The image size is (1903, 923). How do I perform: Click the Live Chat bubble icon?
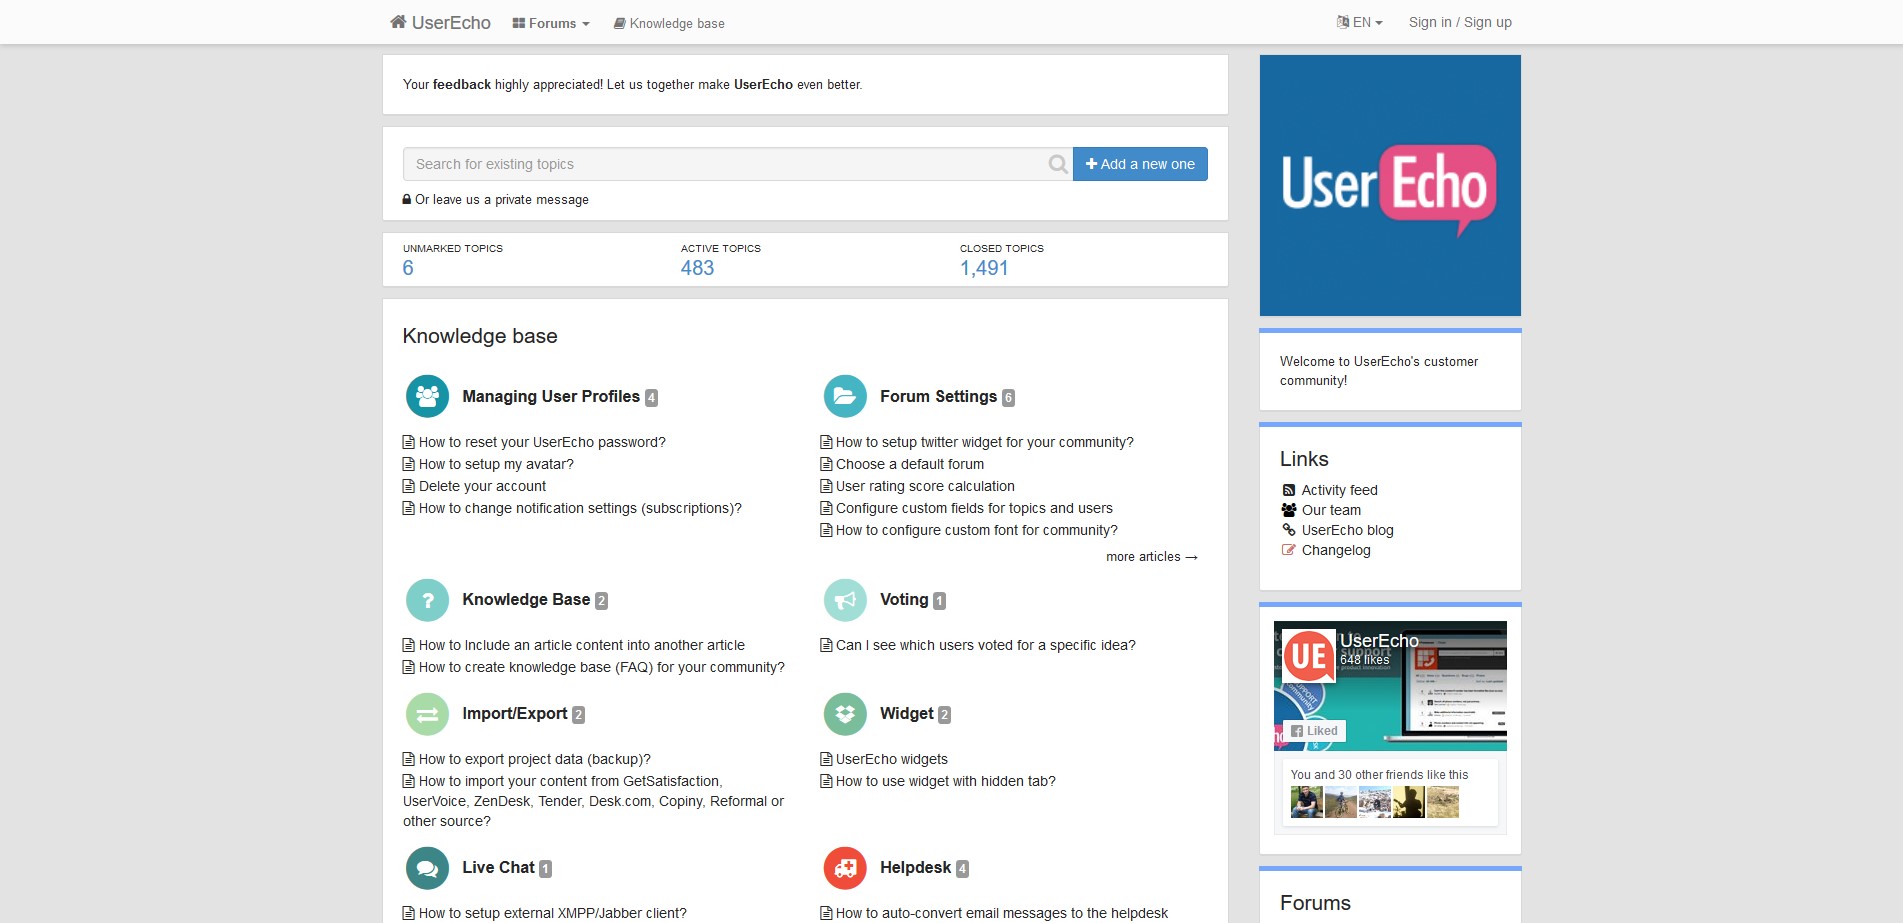427,868
